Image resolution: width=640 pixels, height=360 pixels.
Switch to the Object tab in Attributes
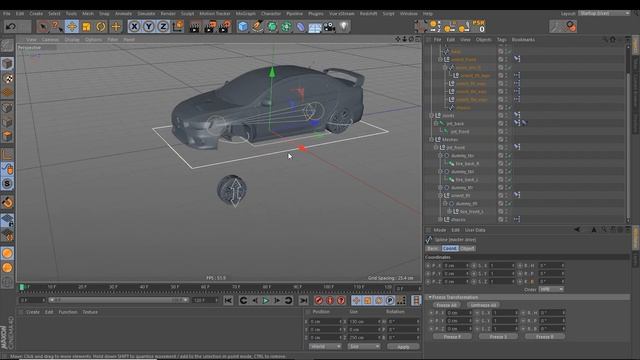[467, 248]
